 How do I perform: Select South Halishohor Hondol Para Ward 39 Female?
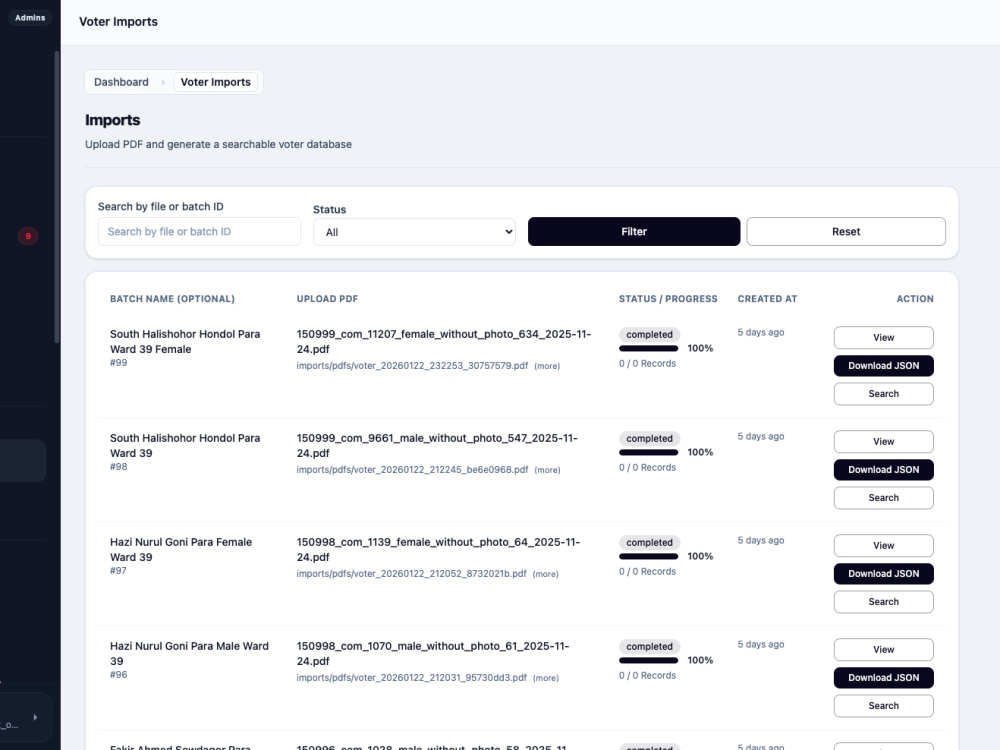pos(185,341)
